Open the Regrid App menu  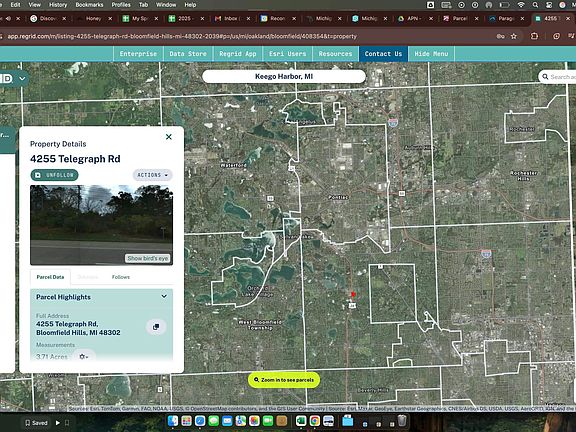[x=238, y=54]
